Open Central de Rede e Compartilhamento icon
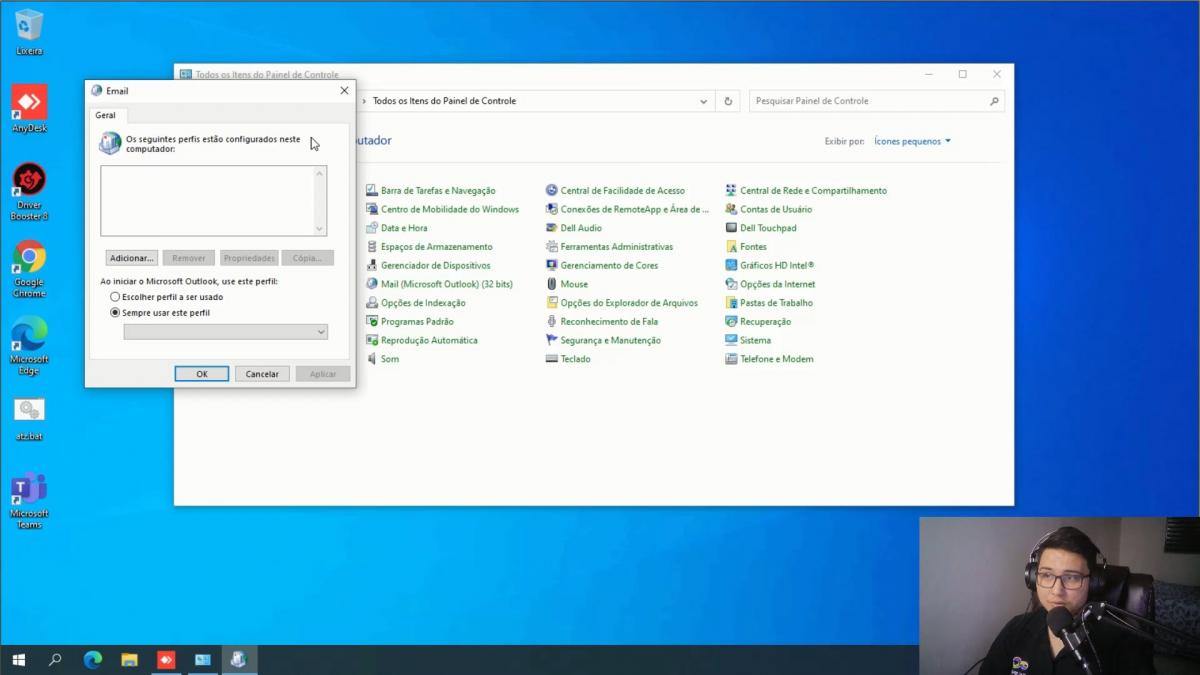Image resolution: width=1200 pixels, height=675 pixels. (x=732, y=190)
